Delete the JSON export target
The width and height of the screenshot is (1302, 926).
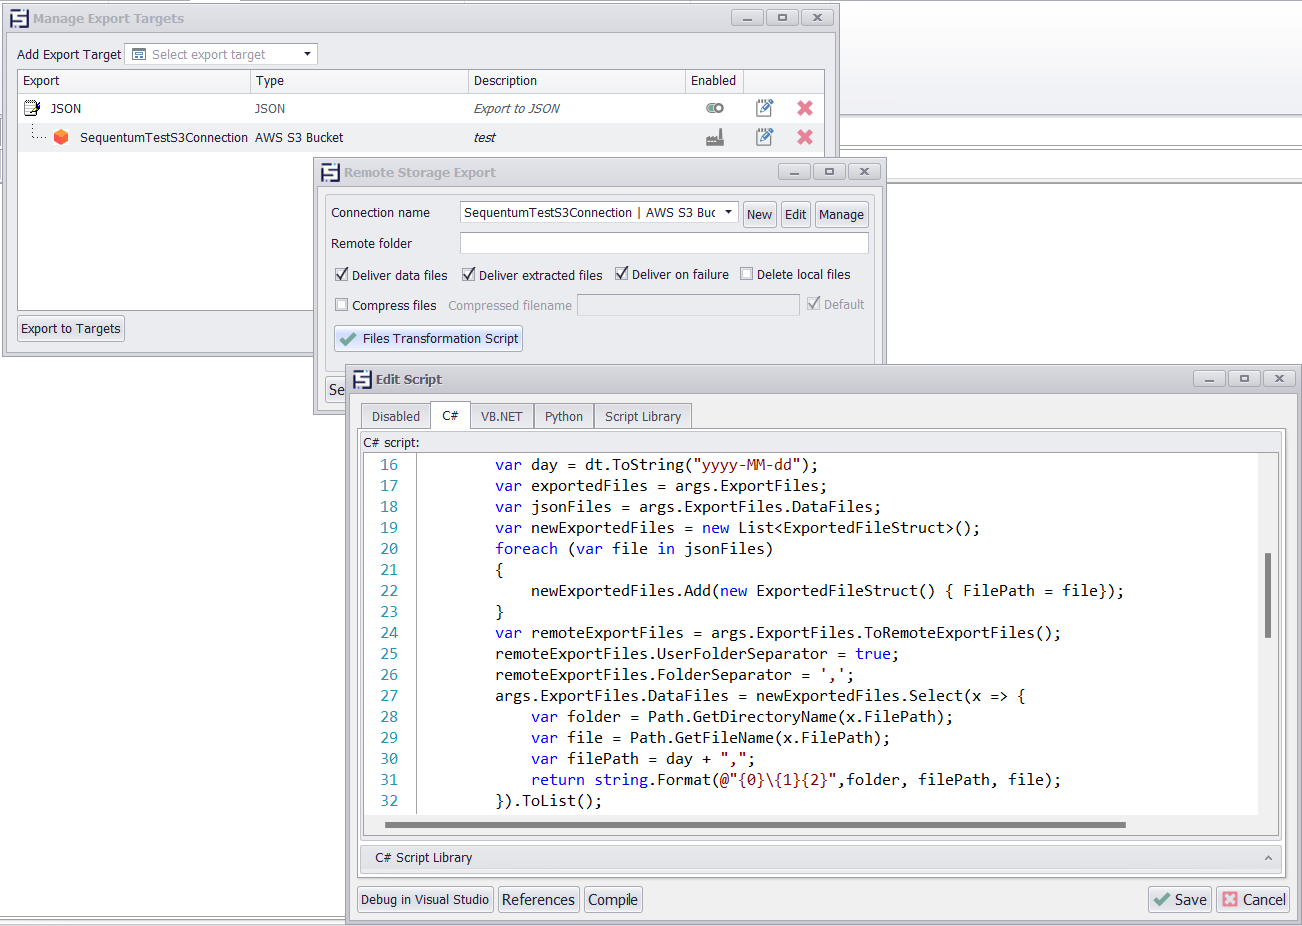(804, 108)
